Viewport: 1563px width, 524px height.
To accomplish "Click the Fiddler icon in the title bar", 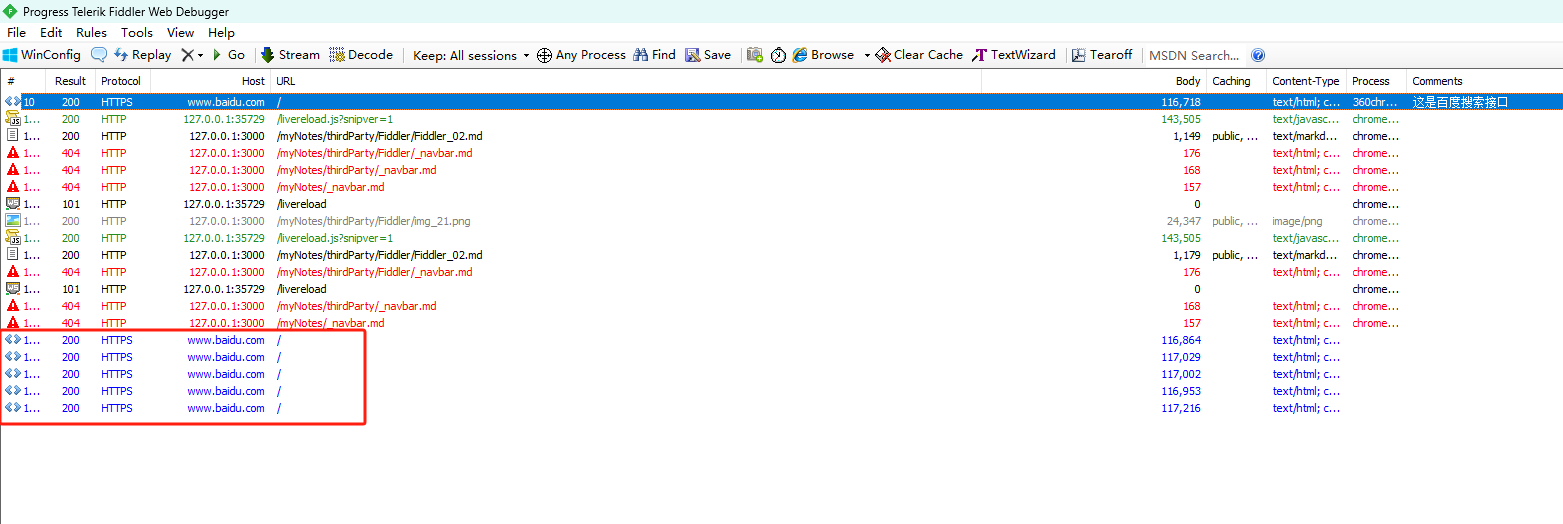I will pyautogui.click(x=10, y=11).
